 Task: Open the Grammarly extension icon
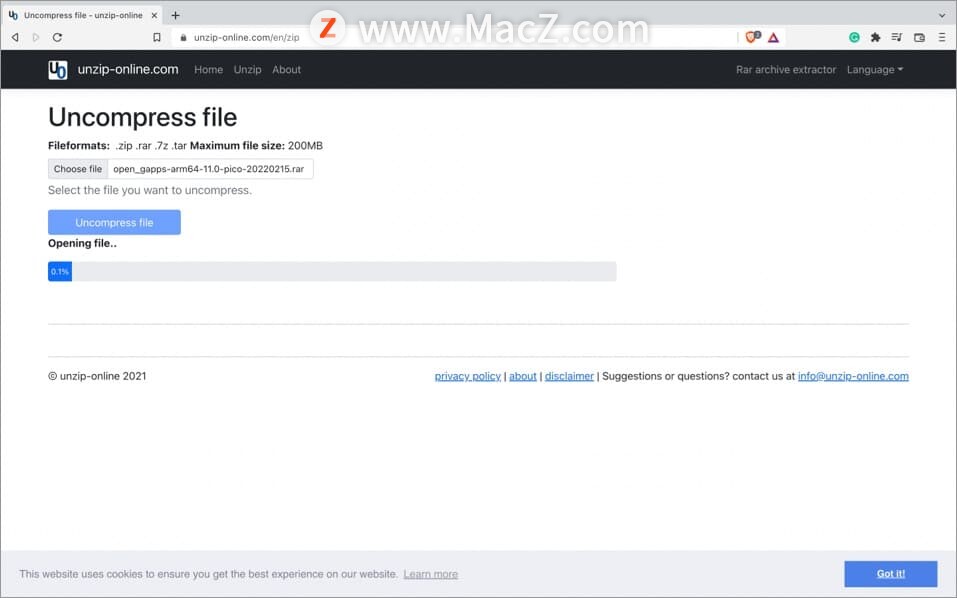(x=854, y=37)
